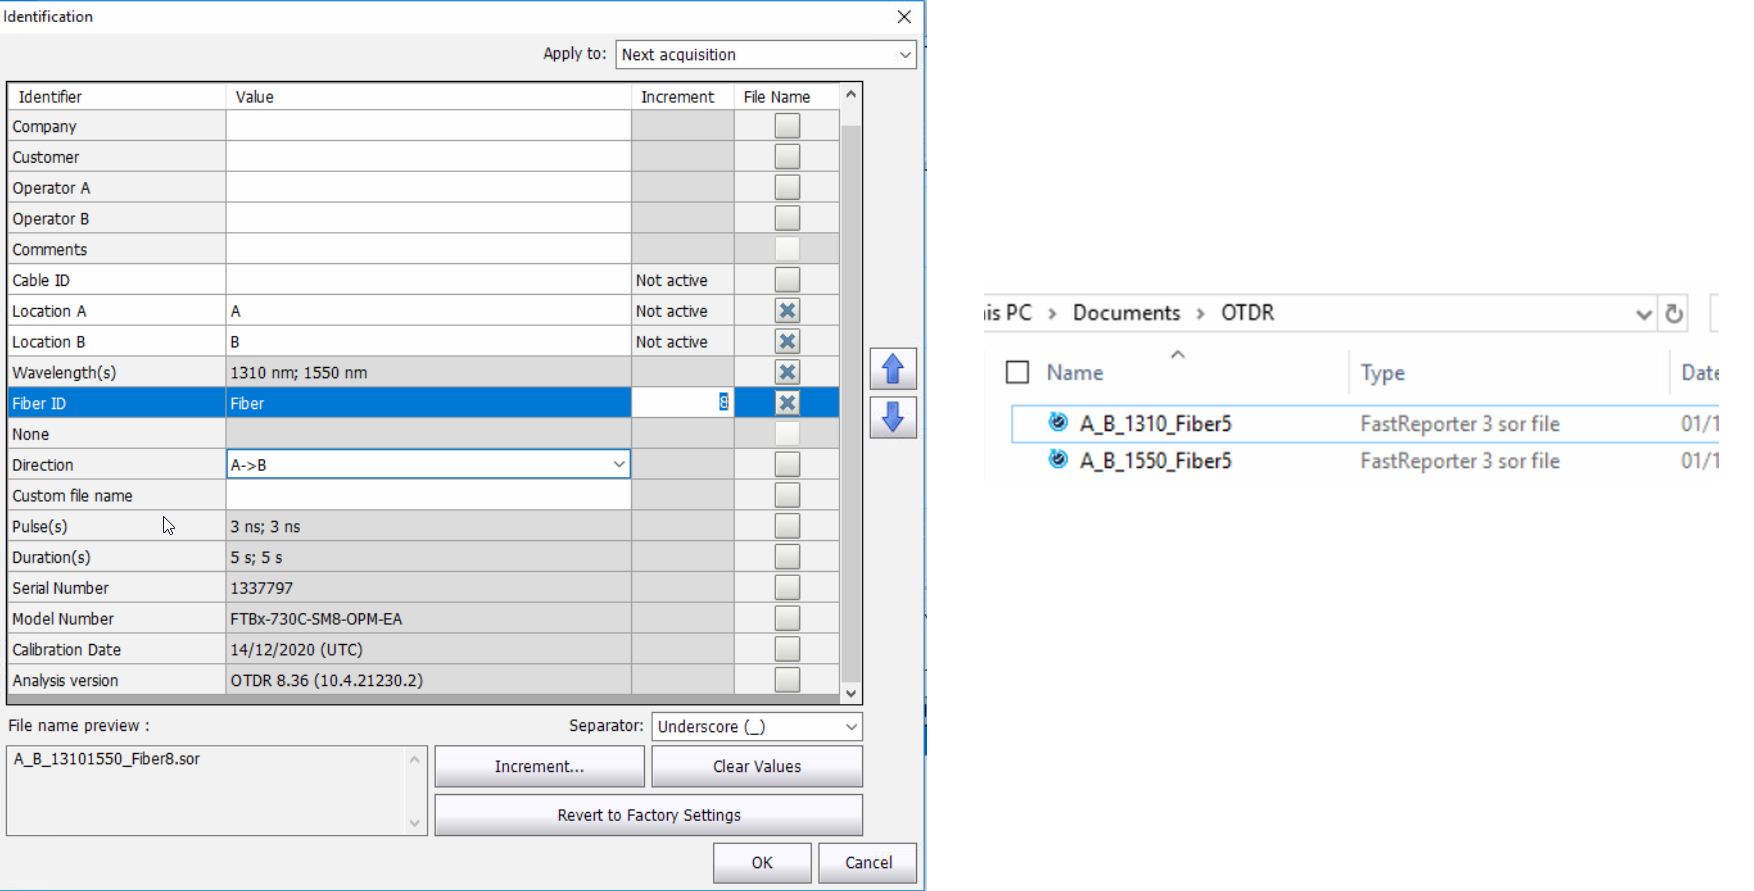Cancel the Identification dialog
1754x891 pixels.
click(x=868, y=863)
